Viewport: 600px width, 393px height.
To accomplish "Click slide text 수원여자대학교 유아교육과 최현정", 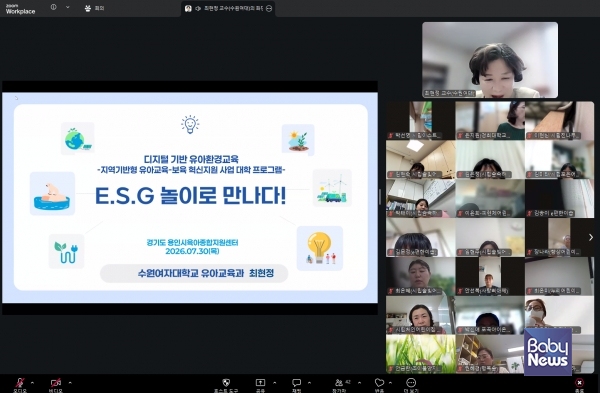I will pos(206,273).
